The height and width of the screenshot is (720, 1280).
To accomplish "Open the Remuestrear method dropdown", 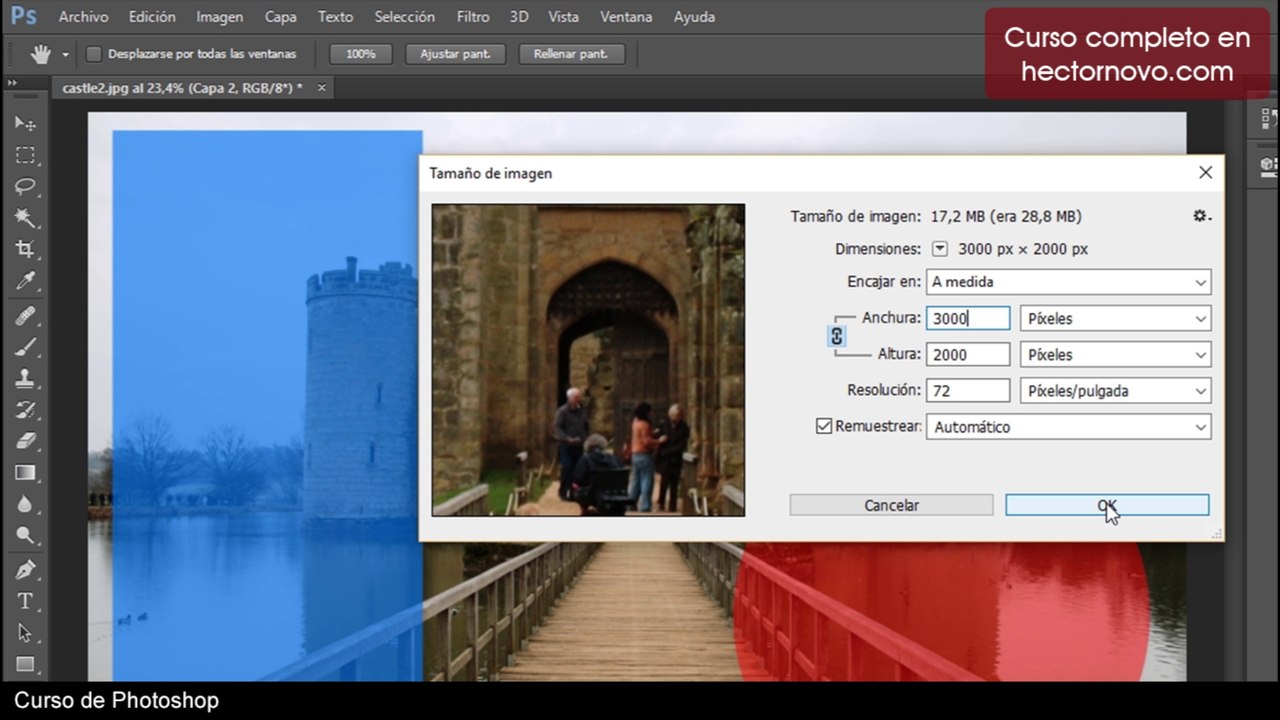I will 1068,427.
